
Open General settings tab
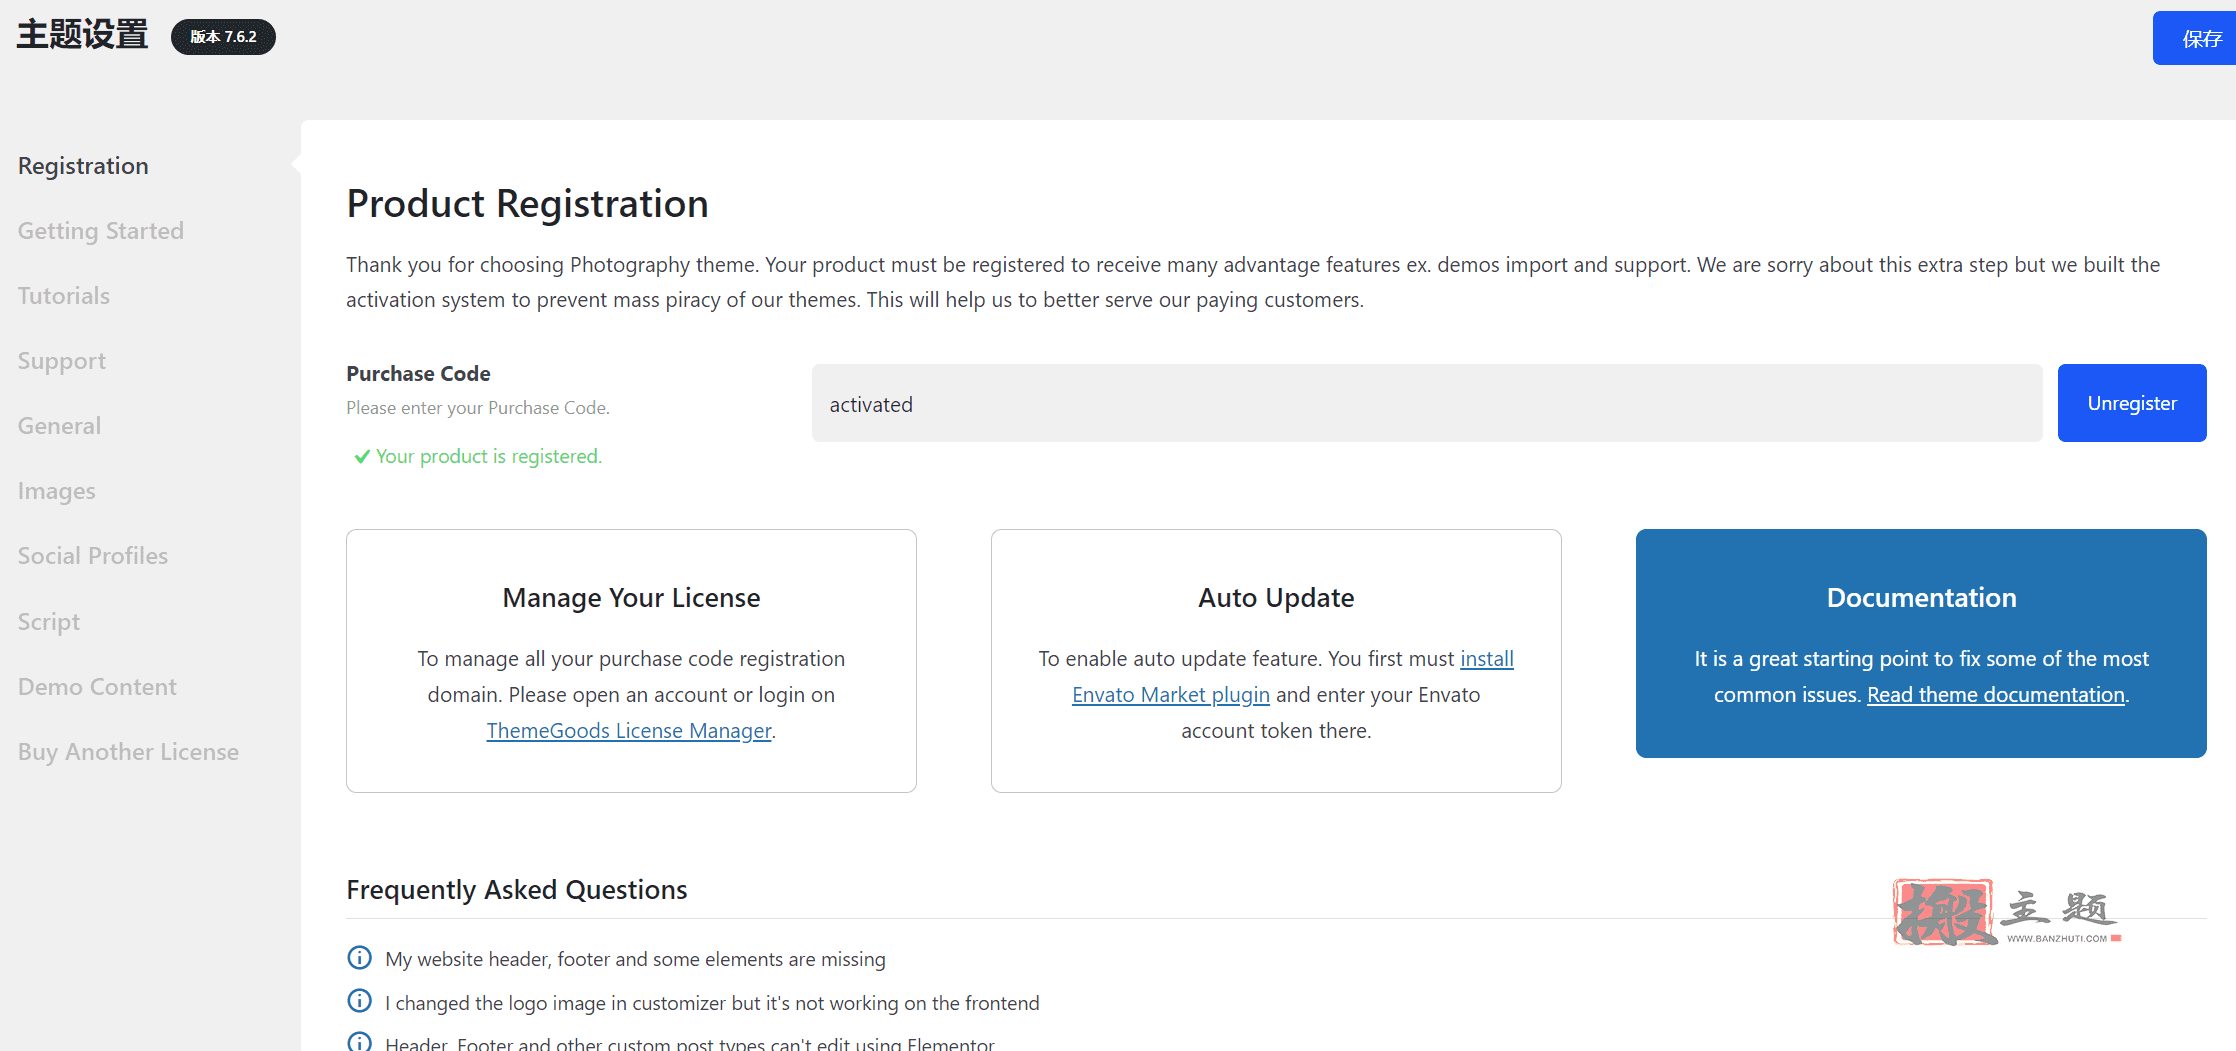click(x=60, y=426)
